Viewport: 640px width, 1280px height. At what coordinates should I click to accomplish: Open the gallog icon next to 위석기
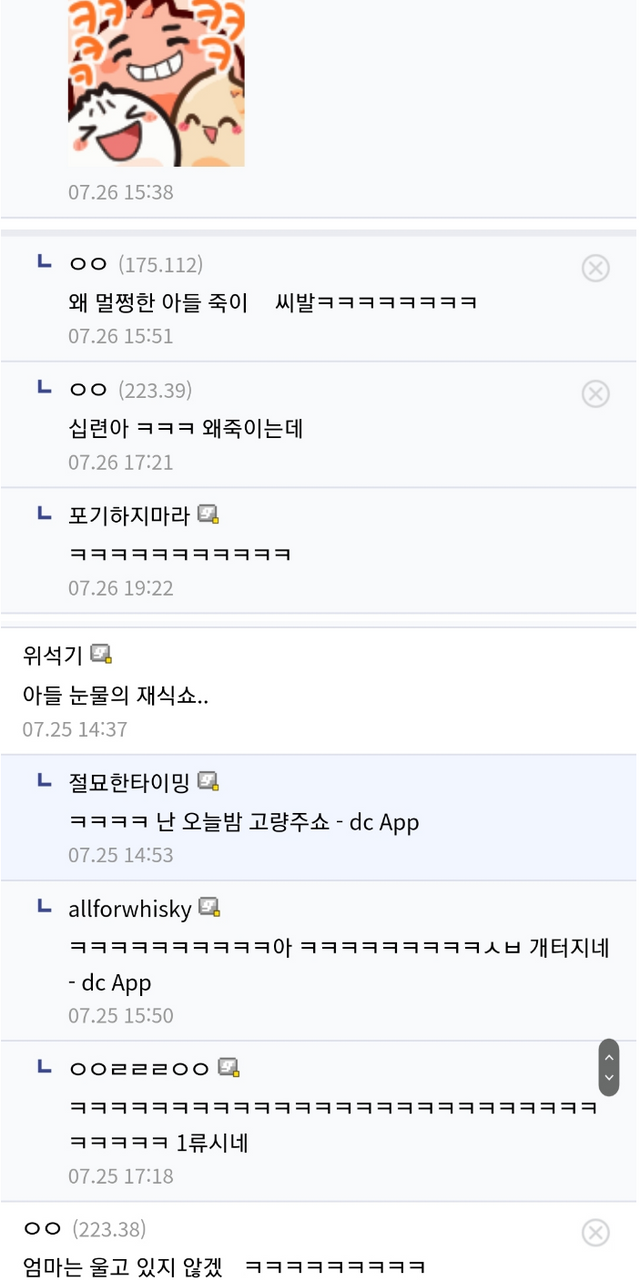pyautogui.click(x=101, y=655)
